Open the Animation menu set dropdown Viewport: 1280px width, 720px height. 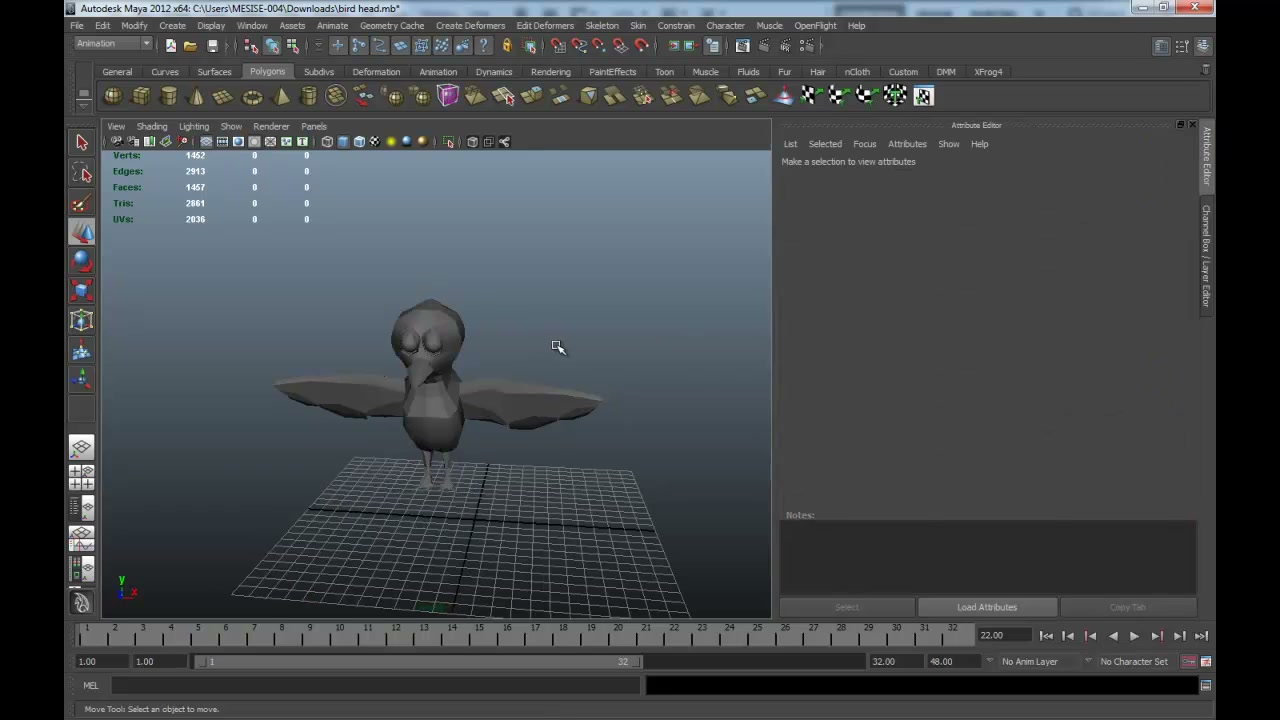pos(113,44)
